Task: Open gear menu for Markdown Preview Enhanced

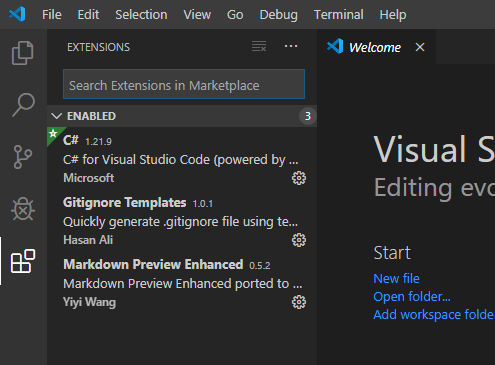Action: (299, 302)
